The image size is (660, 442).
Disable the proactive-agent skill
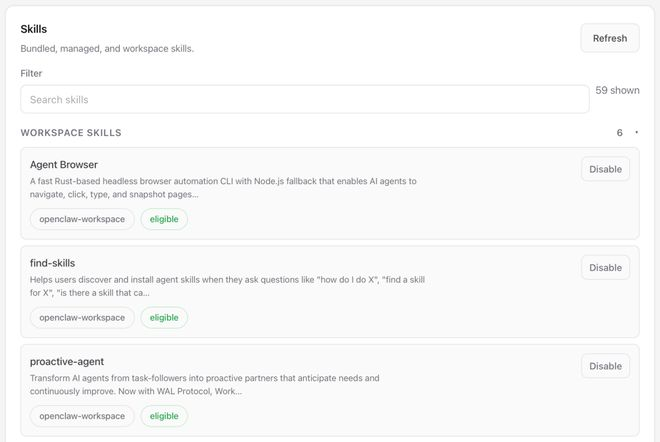(605, 366)
